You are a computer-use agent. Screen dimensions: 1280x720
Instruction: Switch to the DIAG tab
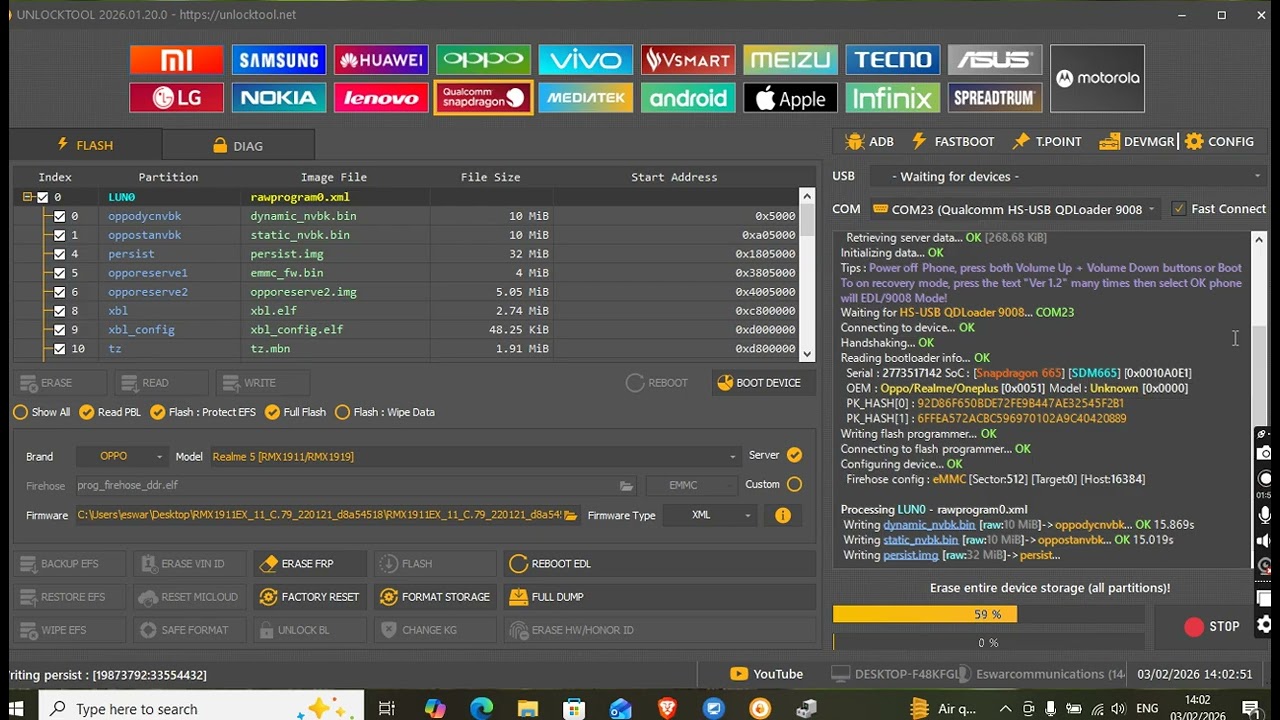pyautogui.click(x=238, y=145)
